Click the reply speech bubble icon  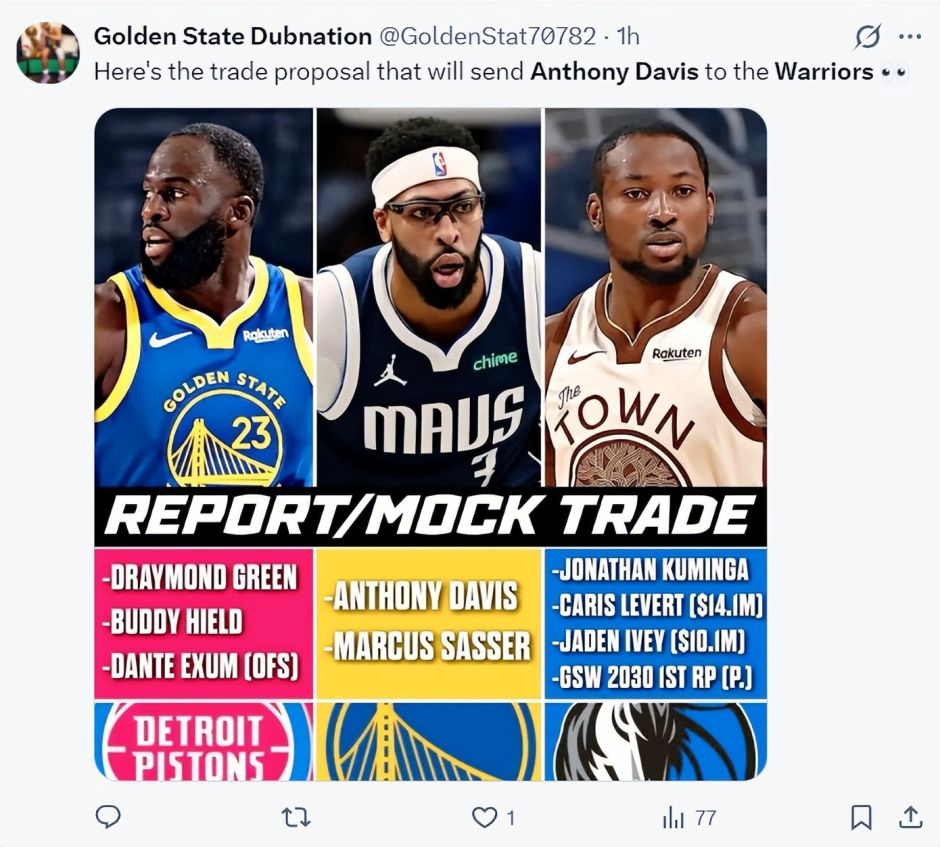(109, 817)
